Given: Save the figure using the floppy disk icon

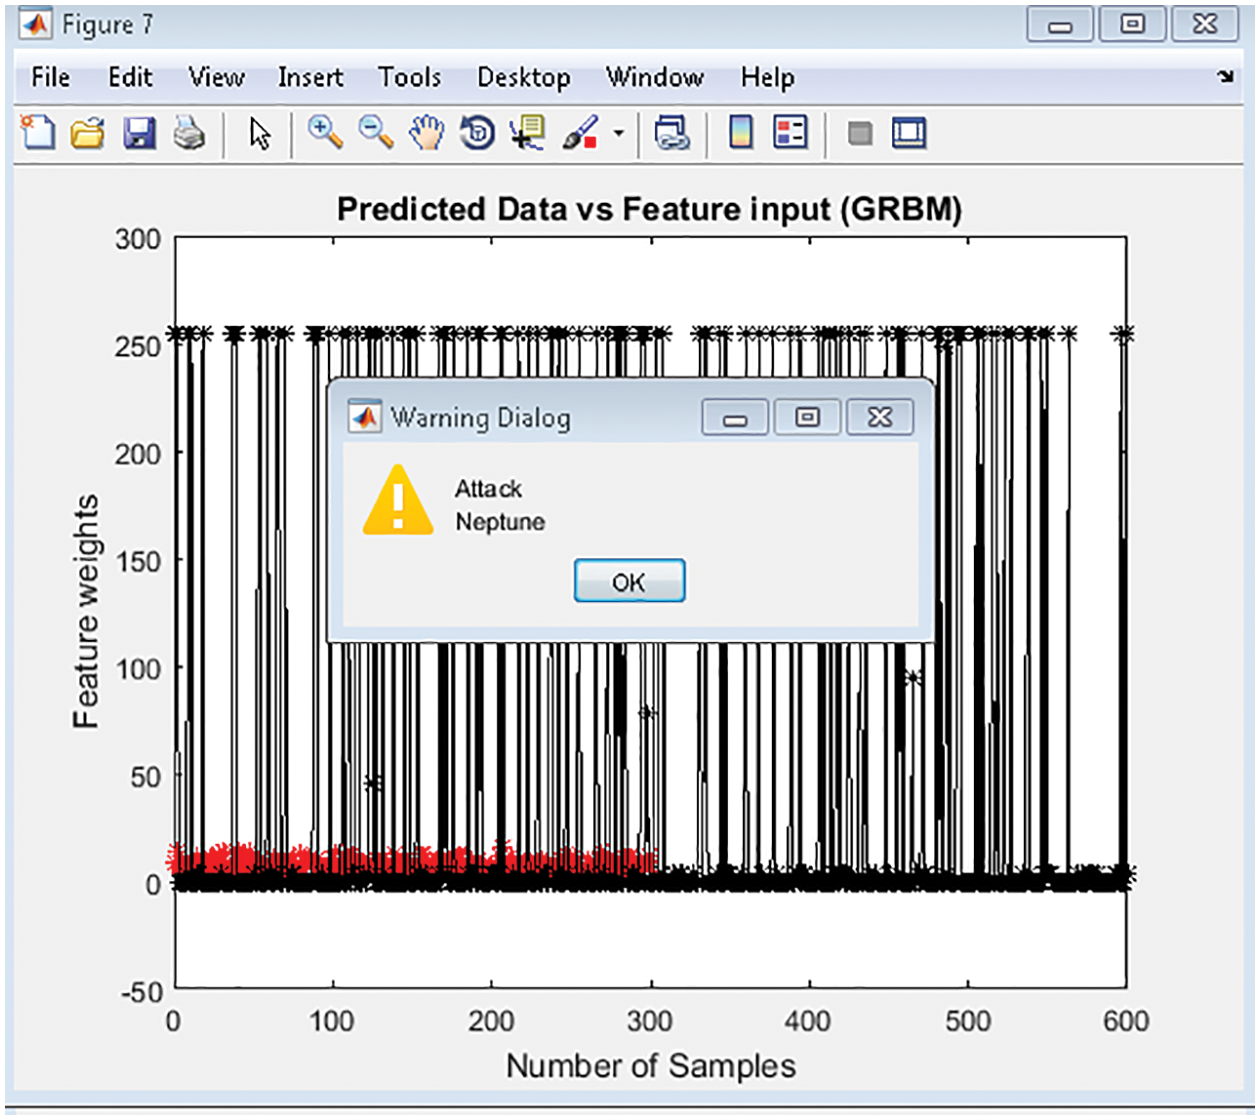Looking at the screenshot, I should coord(139,133).
